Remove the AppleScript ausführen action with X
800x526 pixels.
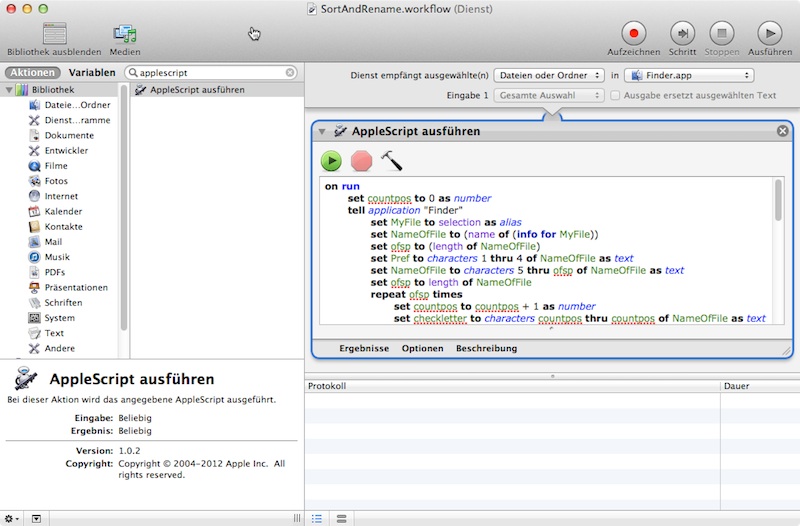(x=782, y=131)
